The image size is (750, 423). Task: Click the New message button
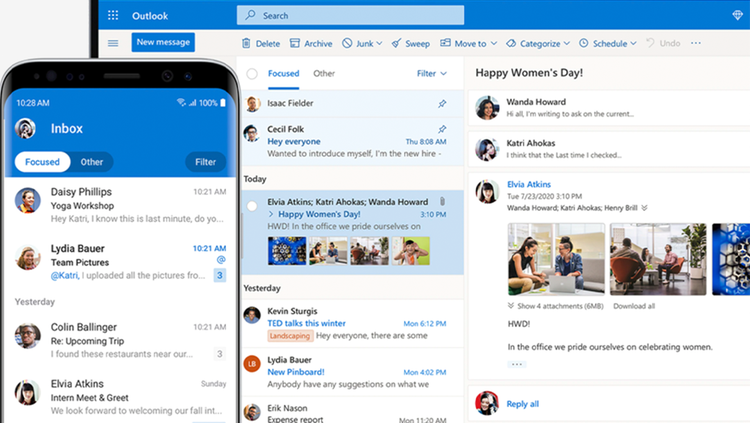click(163, 42)
